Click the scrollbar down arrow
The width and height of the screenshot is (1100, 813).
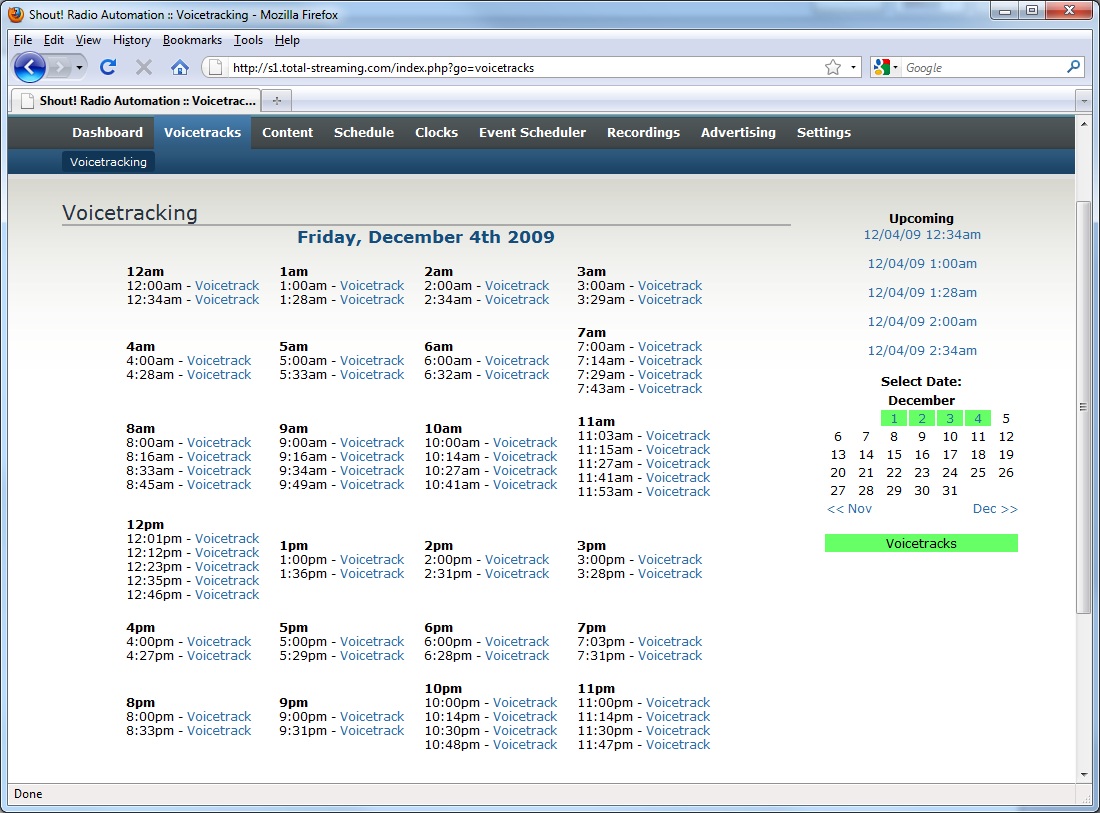pos(1084,774)
